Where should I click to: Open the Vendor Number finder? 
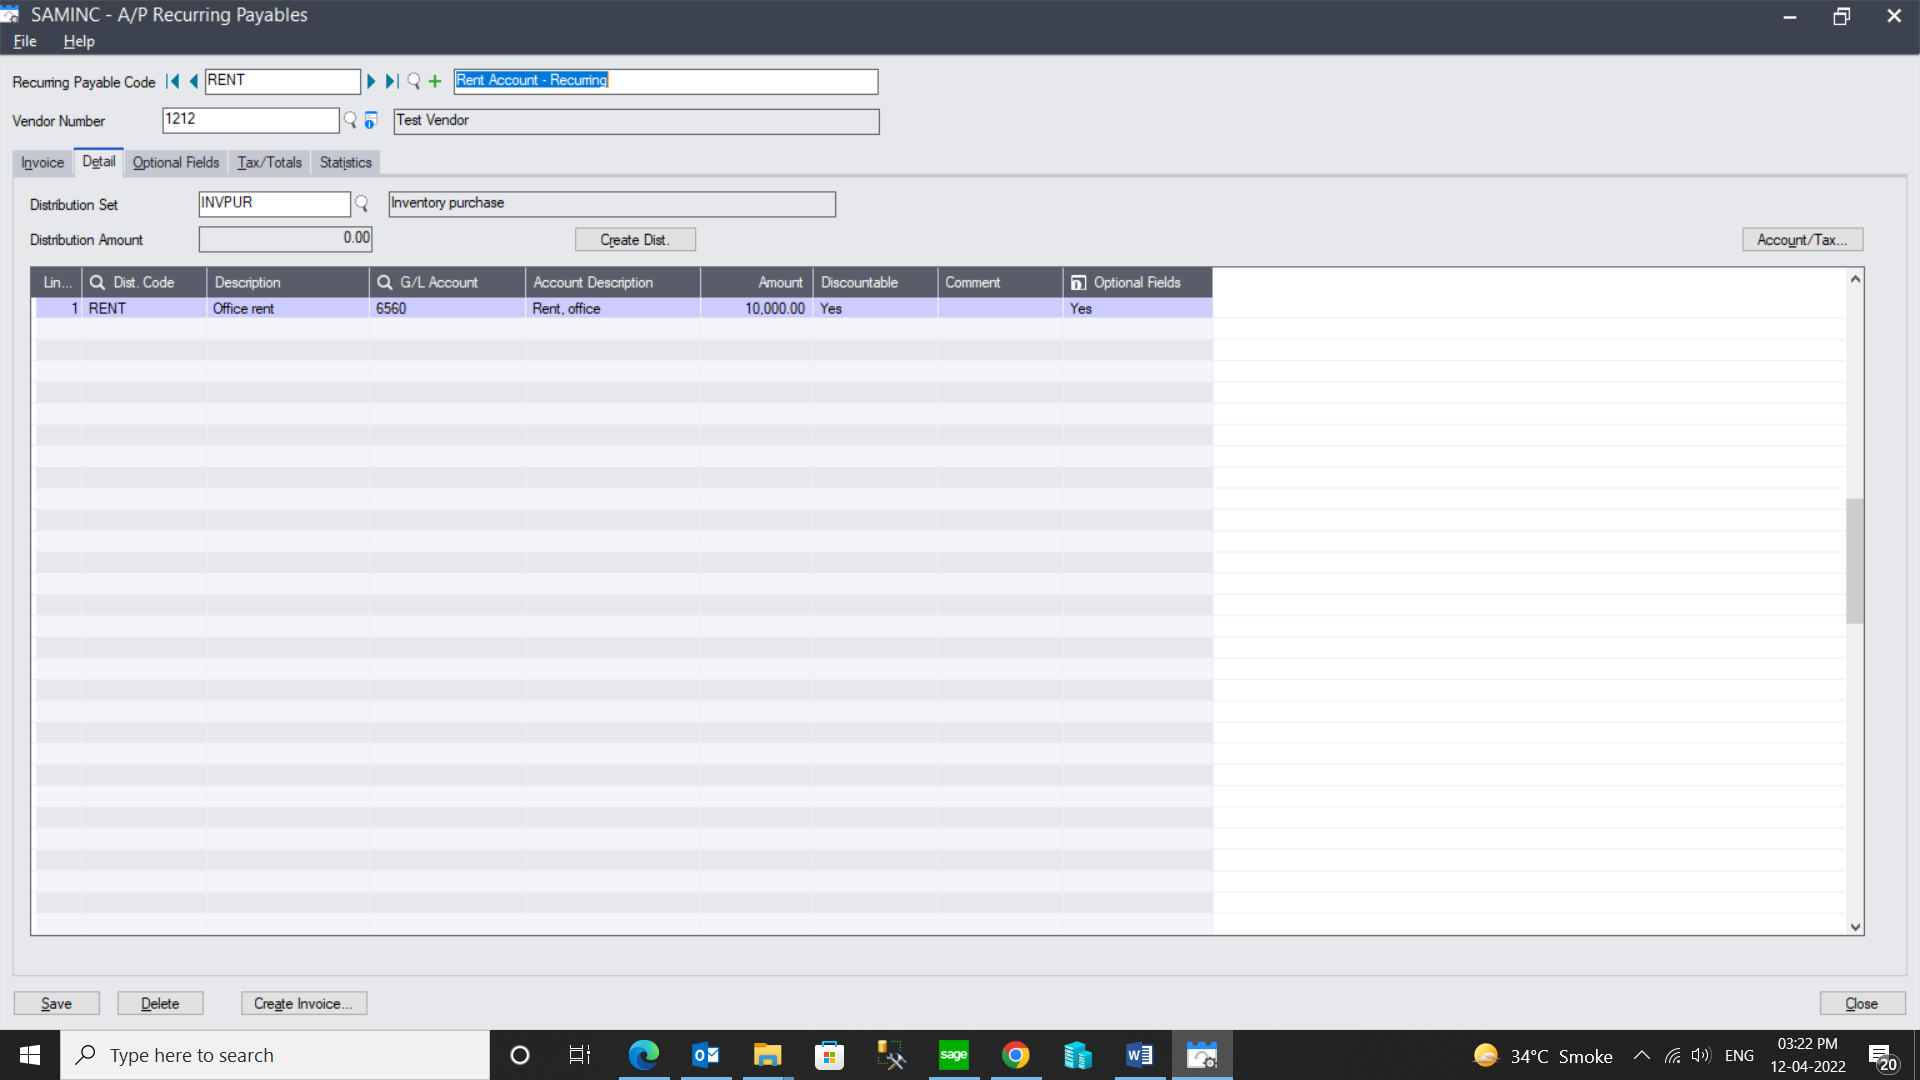tap(349, 120)
